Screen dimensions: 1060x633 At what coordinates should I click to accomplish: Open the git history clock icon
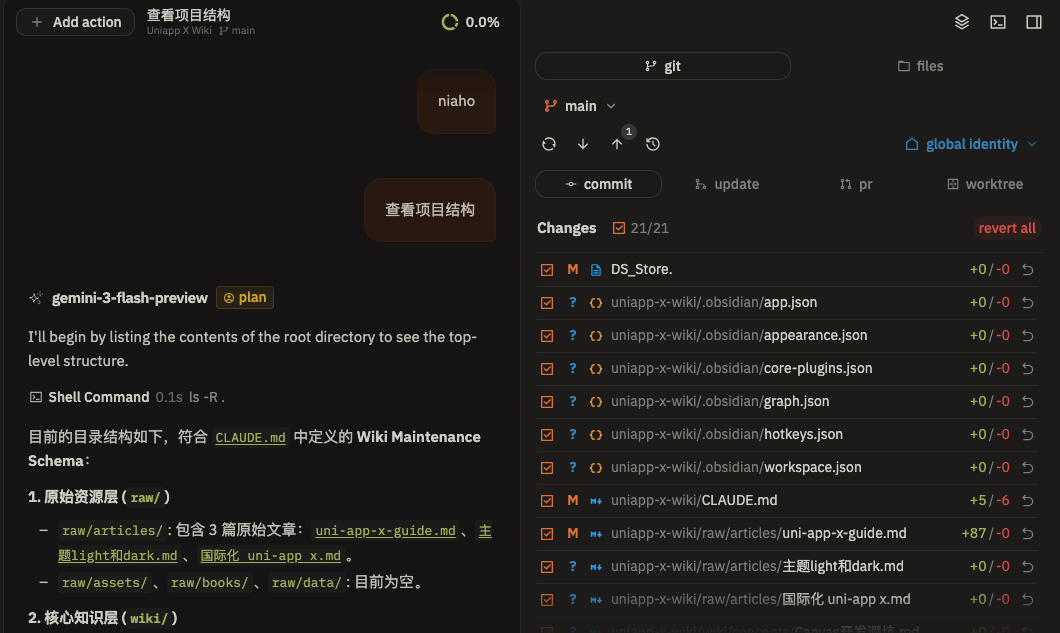click(652, 144)
